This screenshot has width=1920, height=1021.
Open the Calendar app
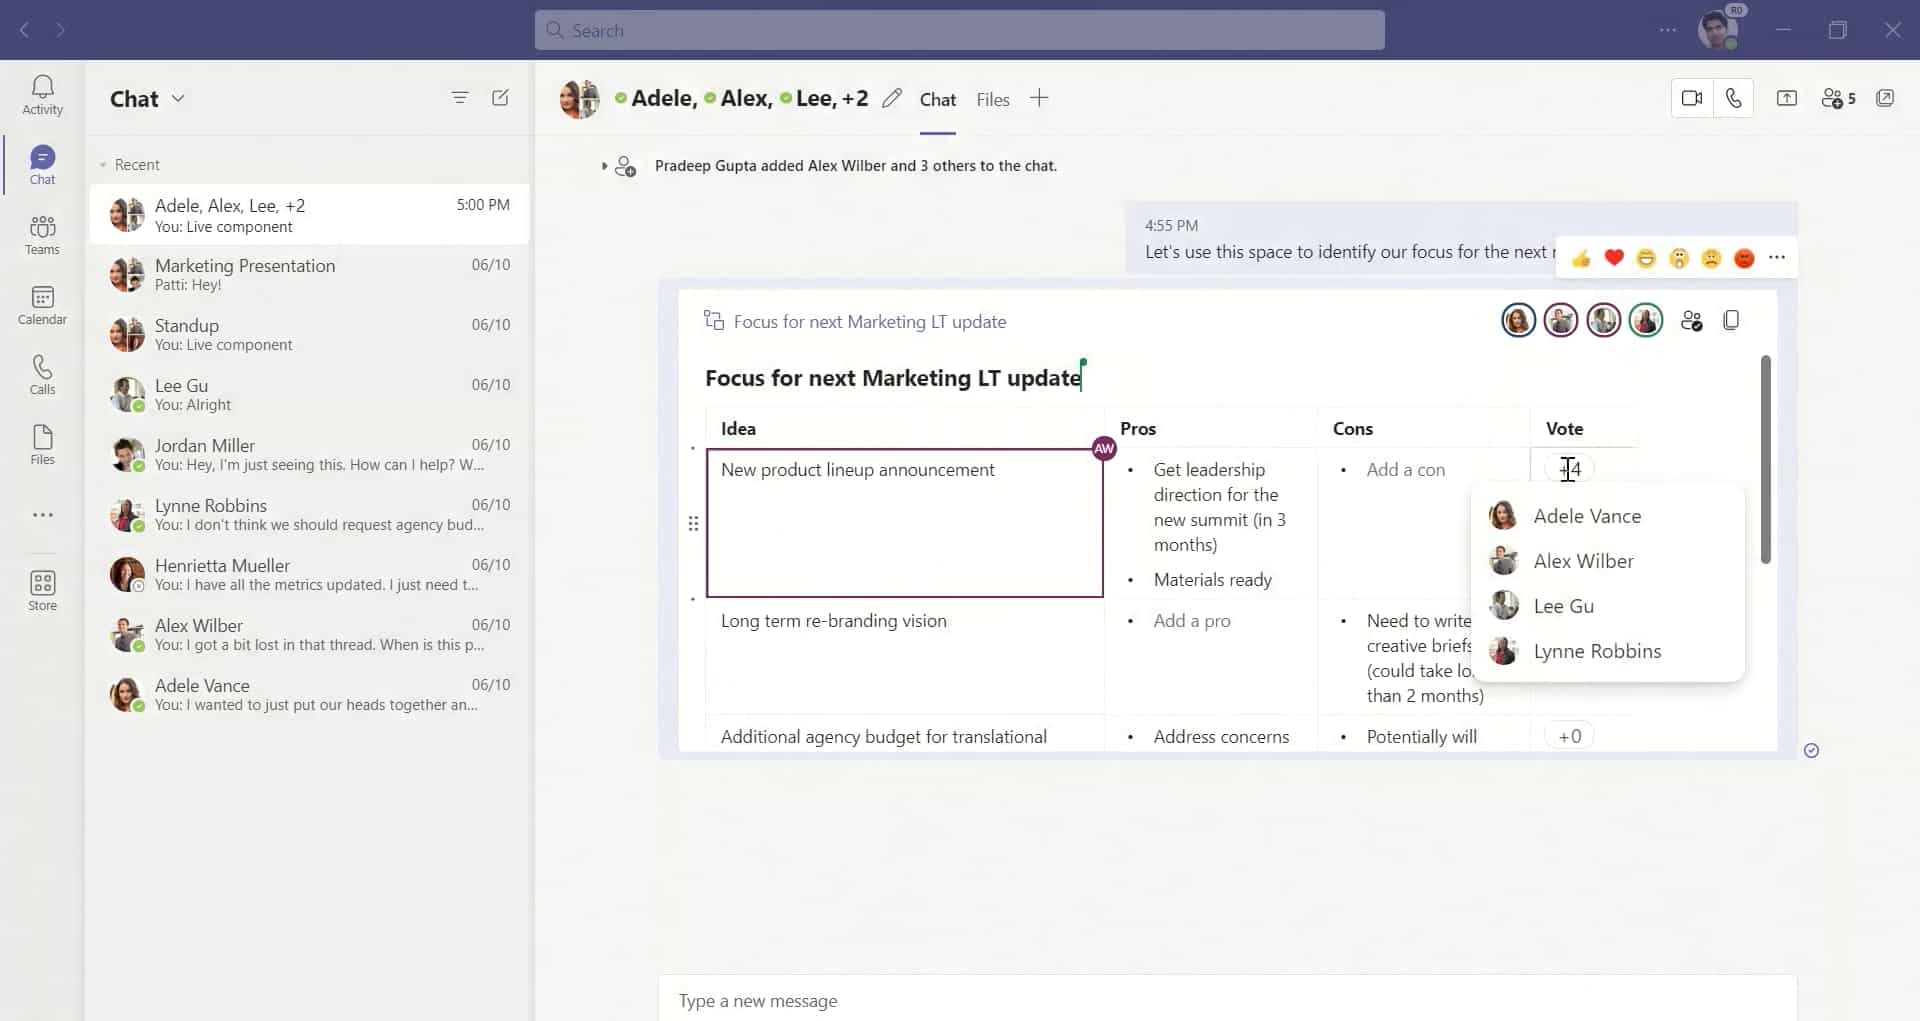(x=42, y=305)
